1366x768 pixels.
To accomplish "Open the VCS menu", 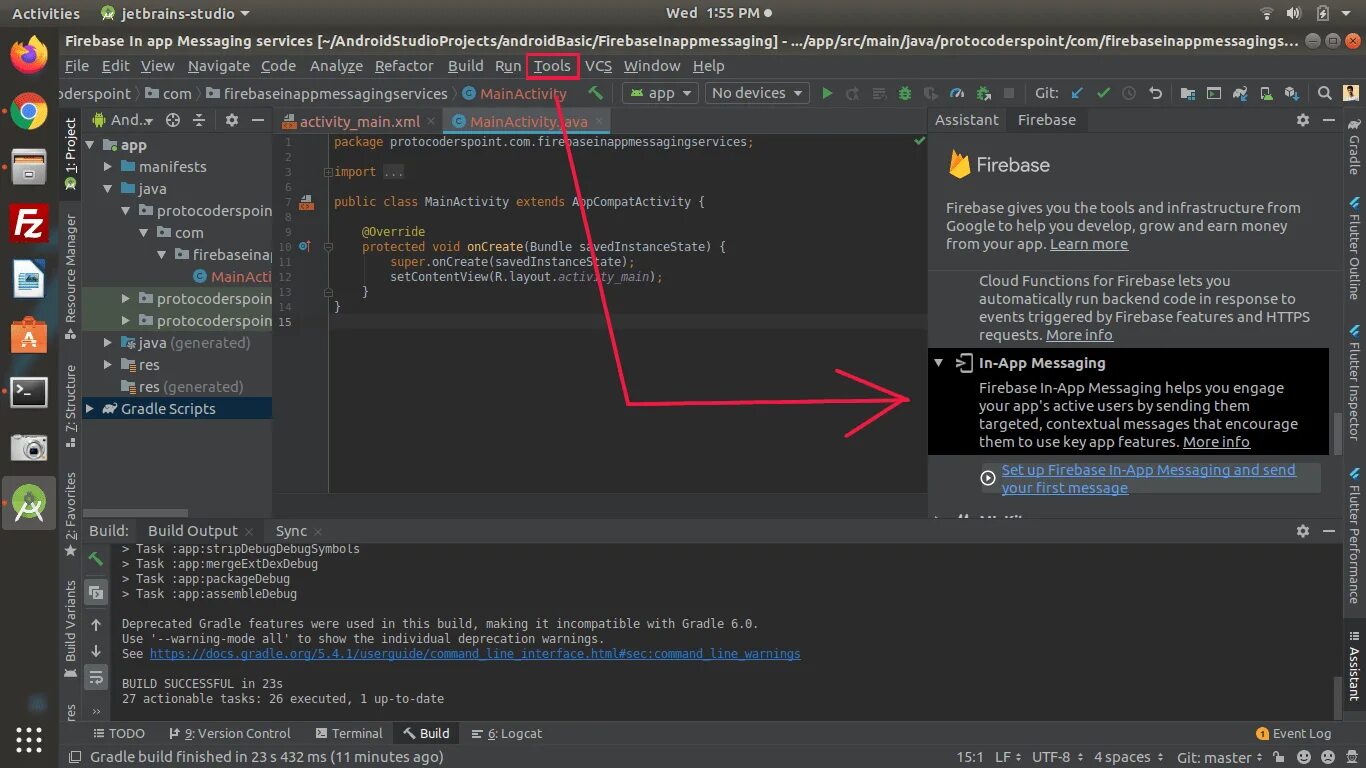I will click(598, 66).
